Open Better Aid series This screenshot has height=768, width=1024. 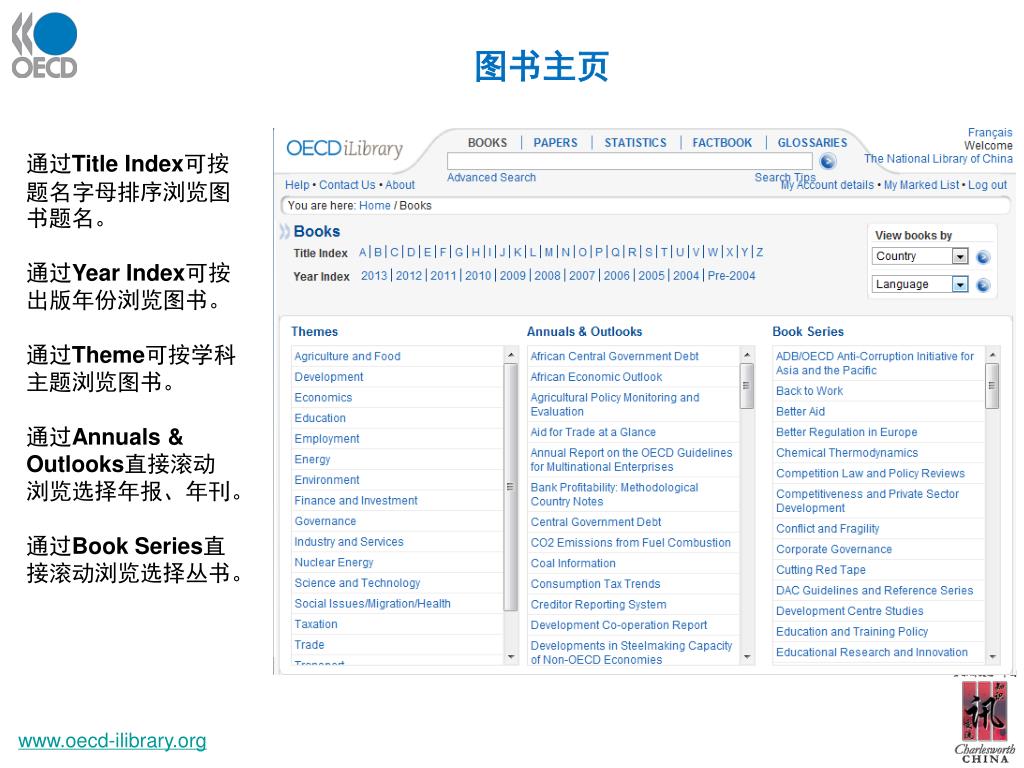click(801, 411)
